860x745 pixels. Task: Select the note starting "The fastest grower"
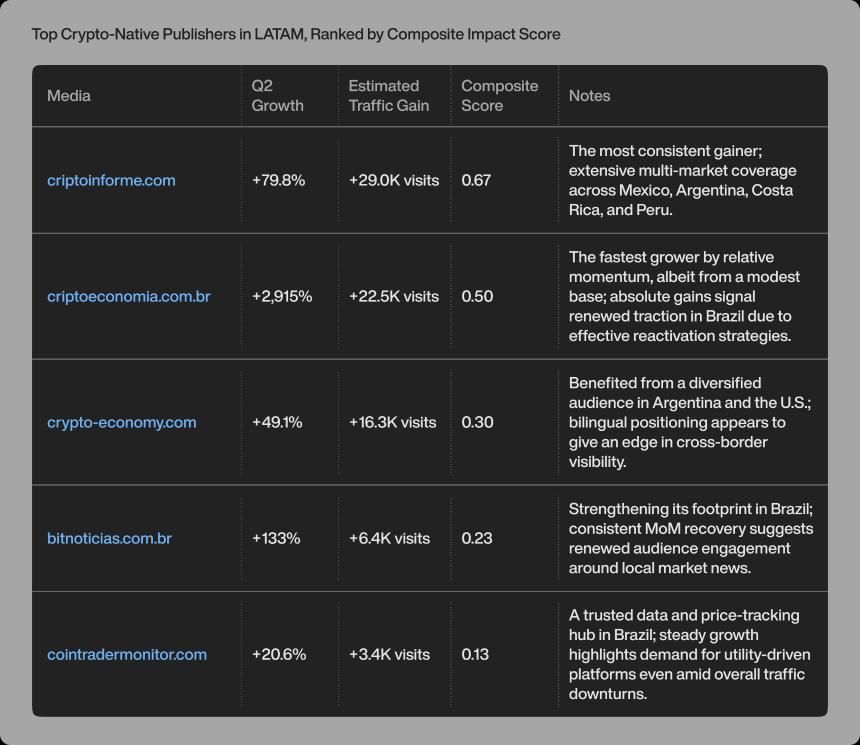pyautogui.click(x=684, y=296)
